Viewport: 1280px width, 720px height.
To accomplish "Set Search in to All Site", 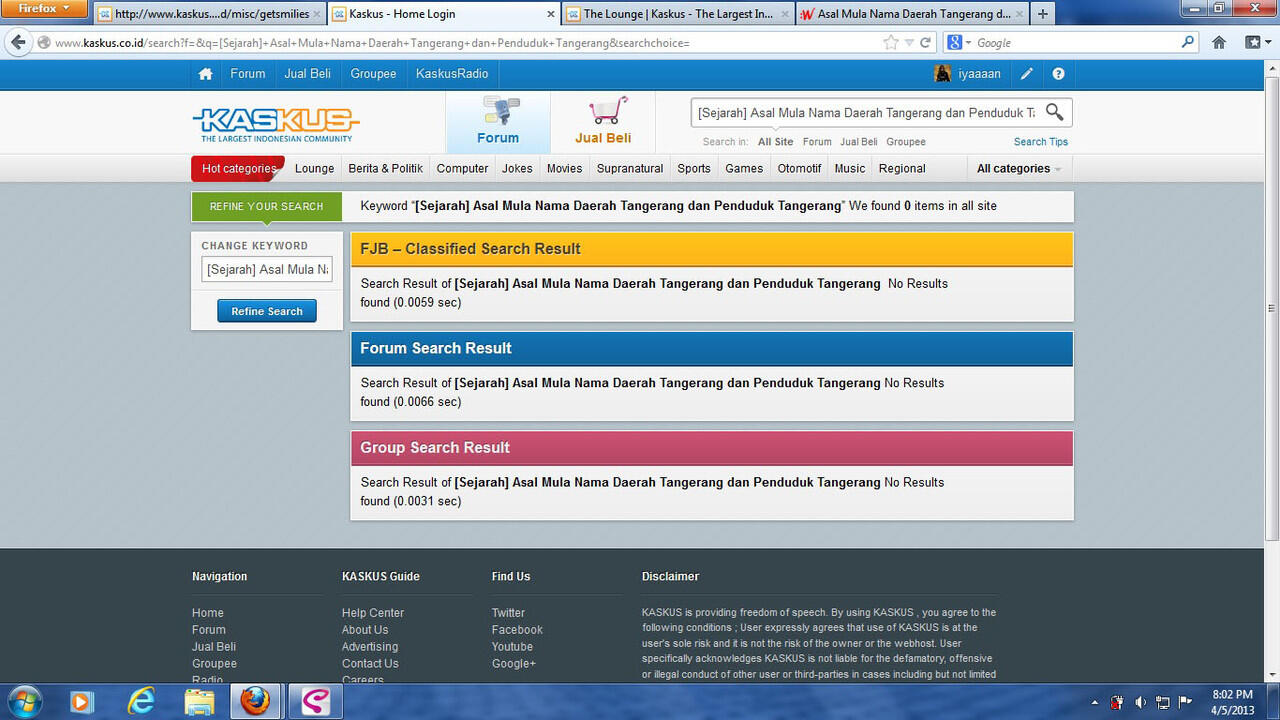I will click(x=775, y=142).
